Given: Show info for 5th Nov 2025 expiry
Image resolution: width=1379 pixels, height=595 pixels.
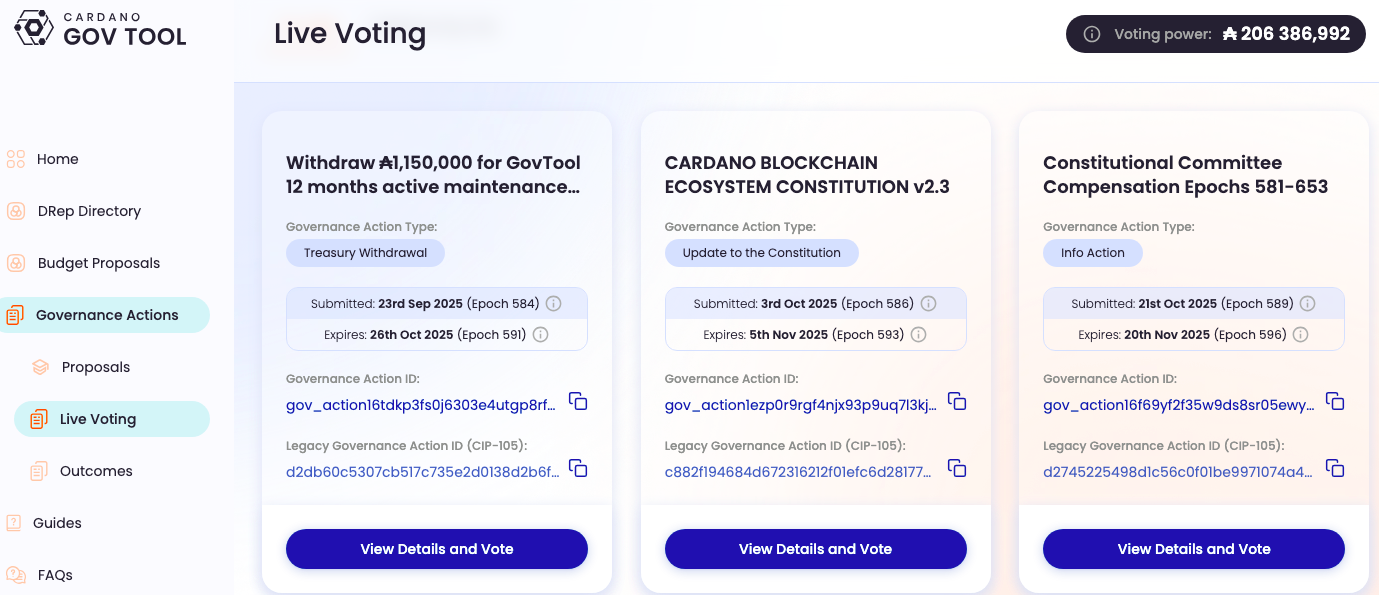Looking at the screenshot, I should [918, 335].
